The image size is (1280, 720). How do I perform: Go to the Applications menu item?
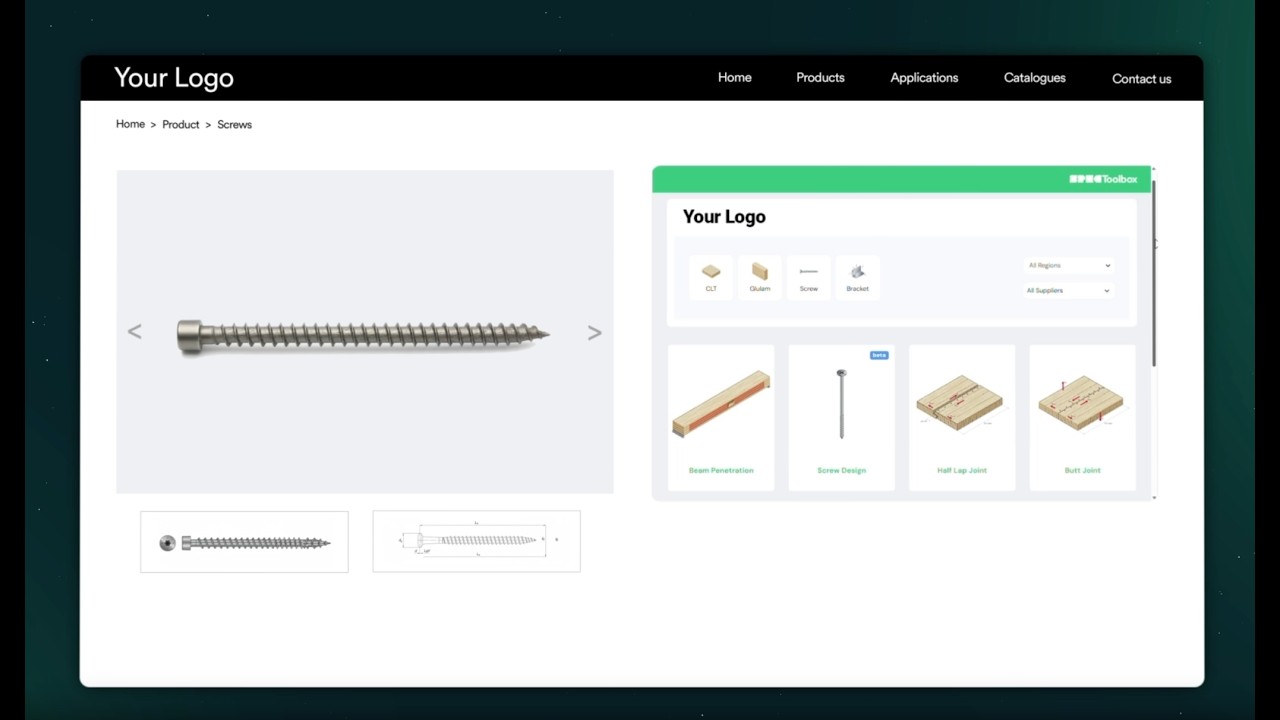pyautogui.click(x=924, y=78)
